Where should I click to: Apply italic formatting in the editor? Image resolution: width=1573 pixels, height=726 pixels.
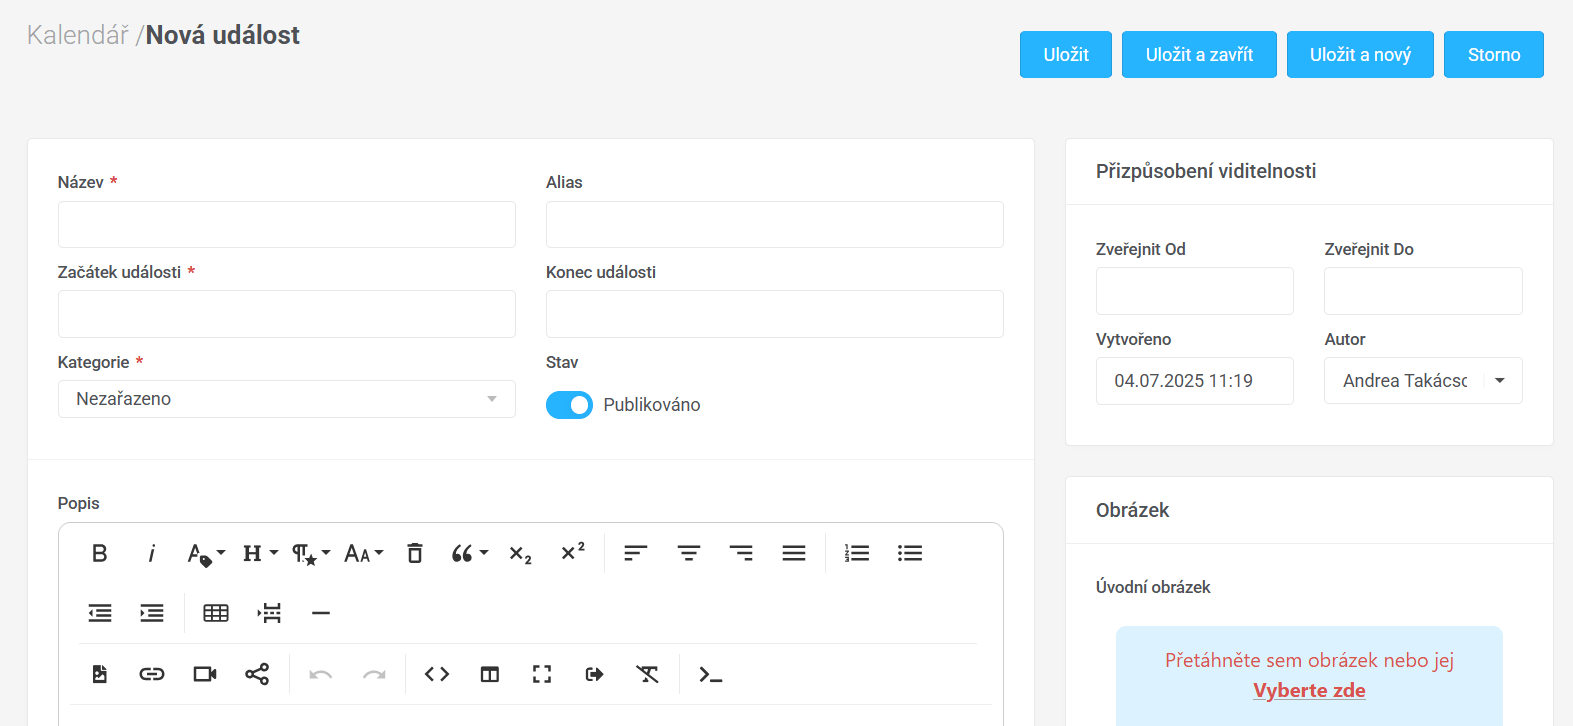(x=152, y=553)
